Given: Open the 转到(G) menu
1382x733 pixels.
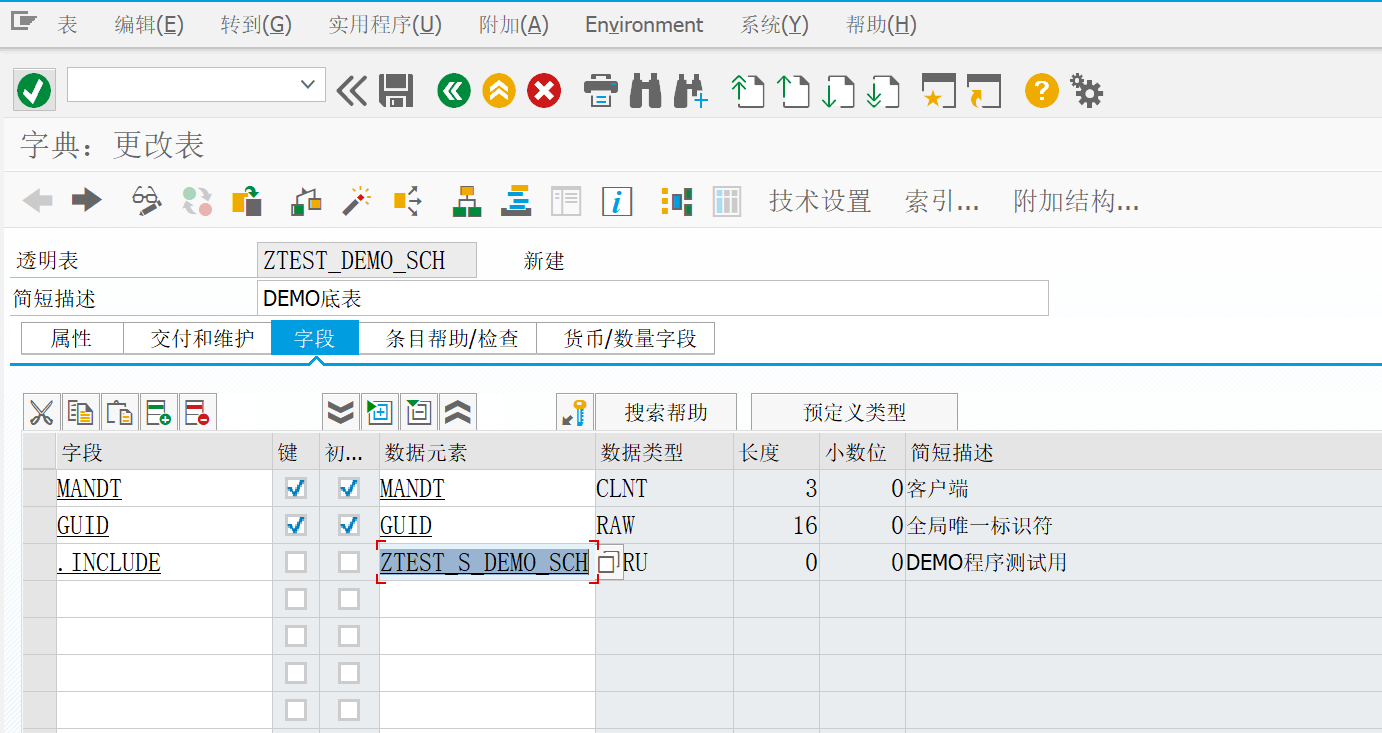Looking at the screenshot, I should [256, 25].
